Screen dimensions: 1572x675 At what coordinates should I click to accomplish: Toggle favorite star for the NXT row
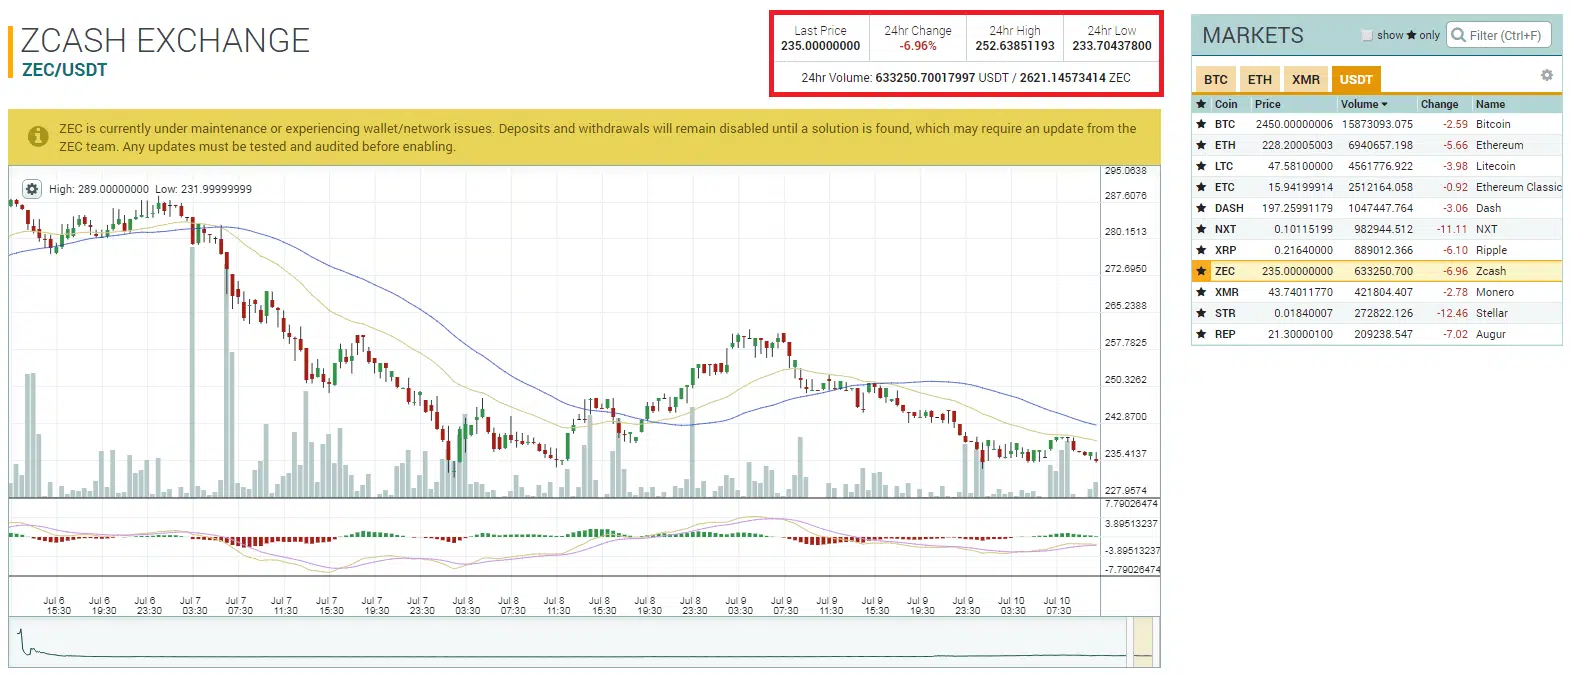(1201, 229)
